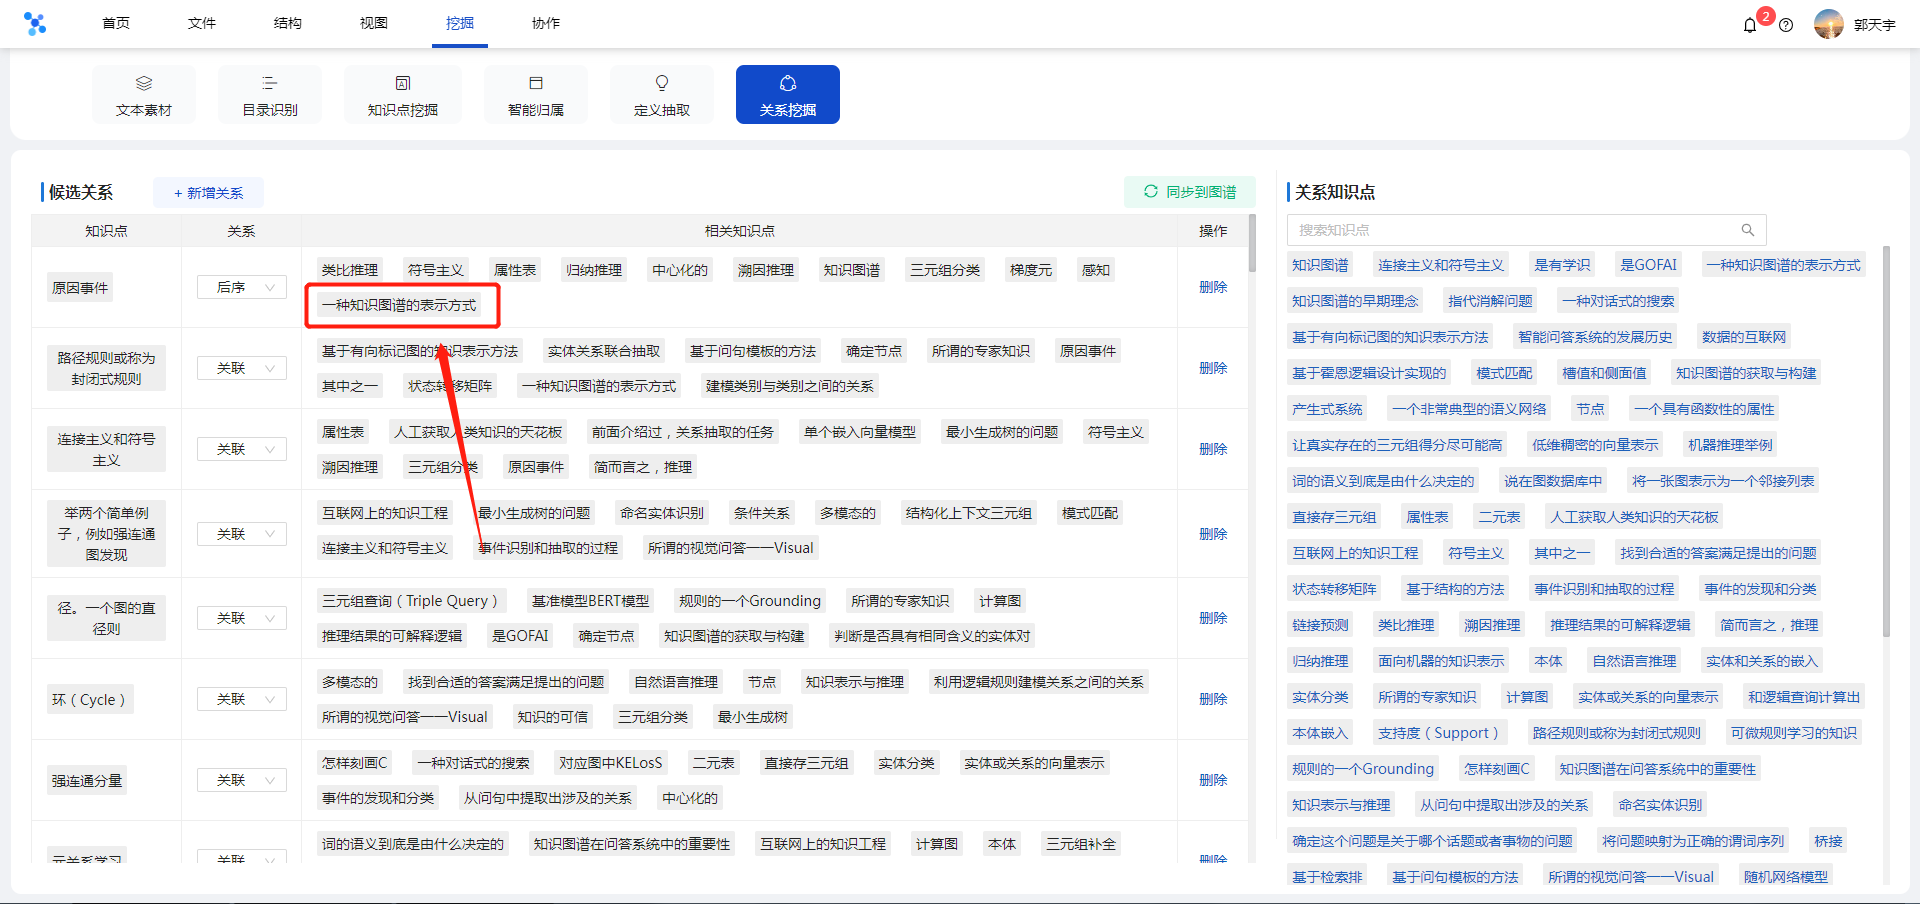Viewport: 1920px width, 904px height.
Task: Click the 命名实体识别 tag in candidate table
Action: (x=662, y=513)
